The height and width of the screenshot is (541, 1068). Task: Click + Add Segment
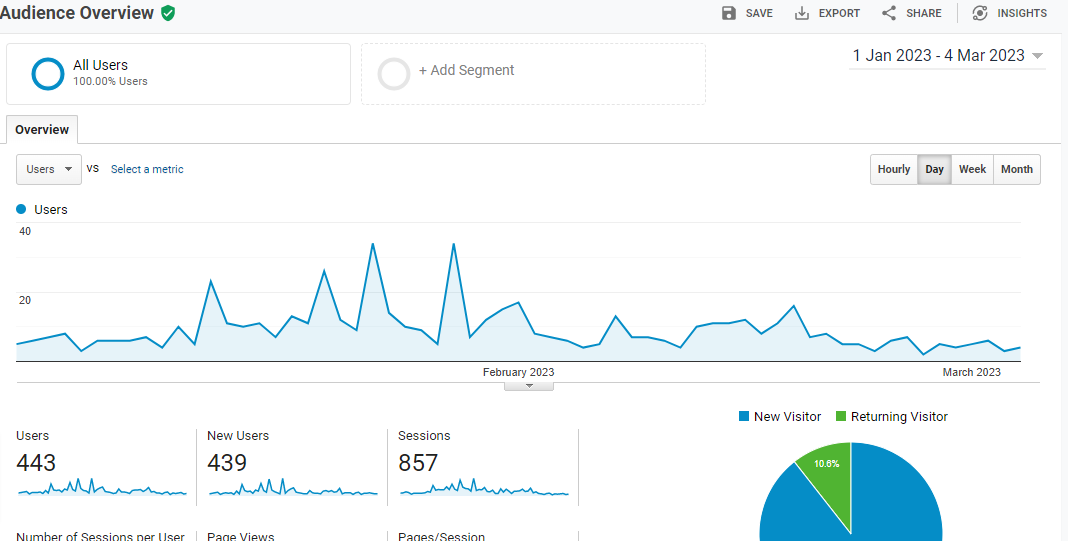click(x=466, y=70)
